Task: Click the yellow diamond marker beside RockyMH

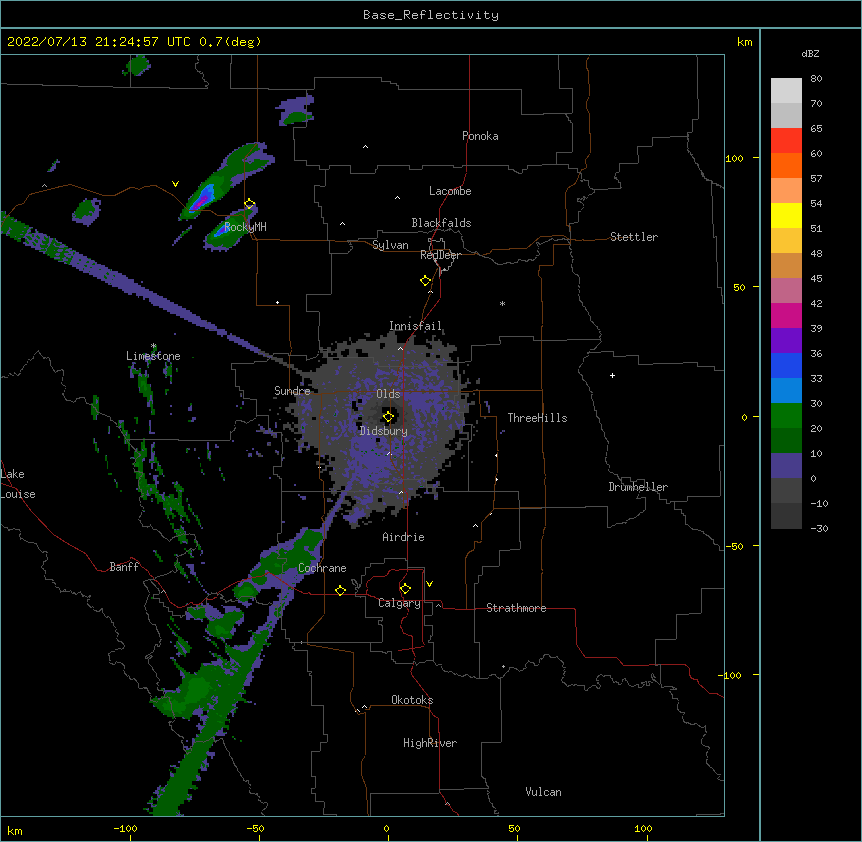Action: coord(250,204)
